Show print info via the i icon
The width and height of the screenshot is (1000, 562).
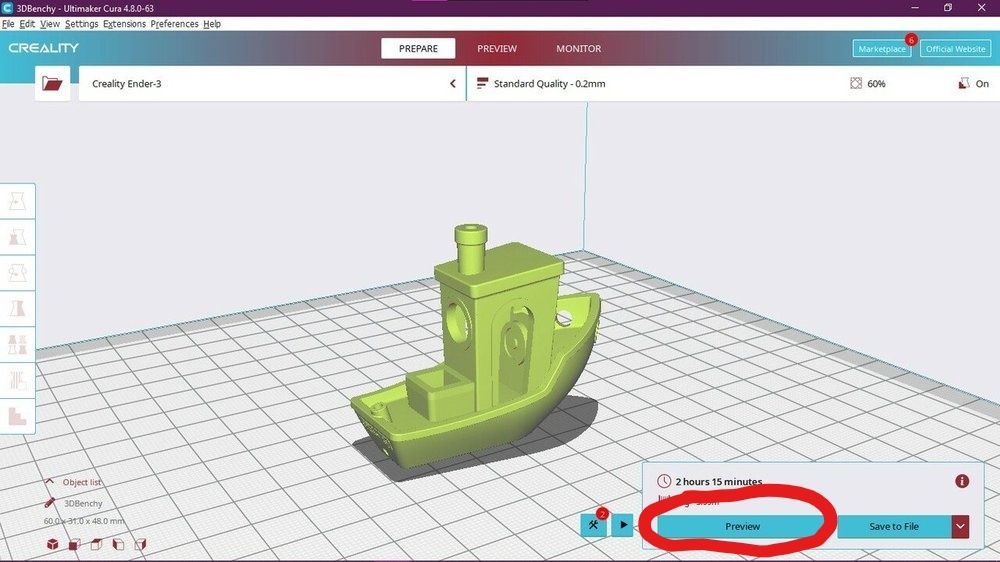962,481
